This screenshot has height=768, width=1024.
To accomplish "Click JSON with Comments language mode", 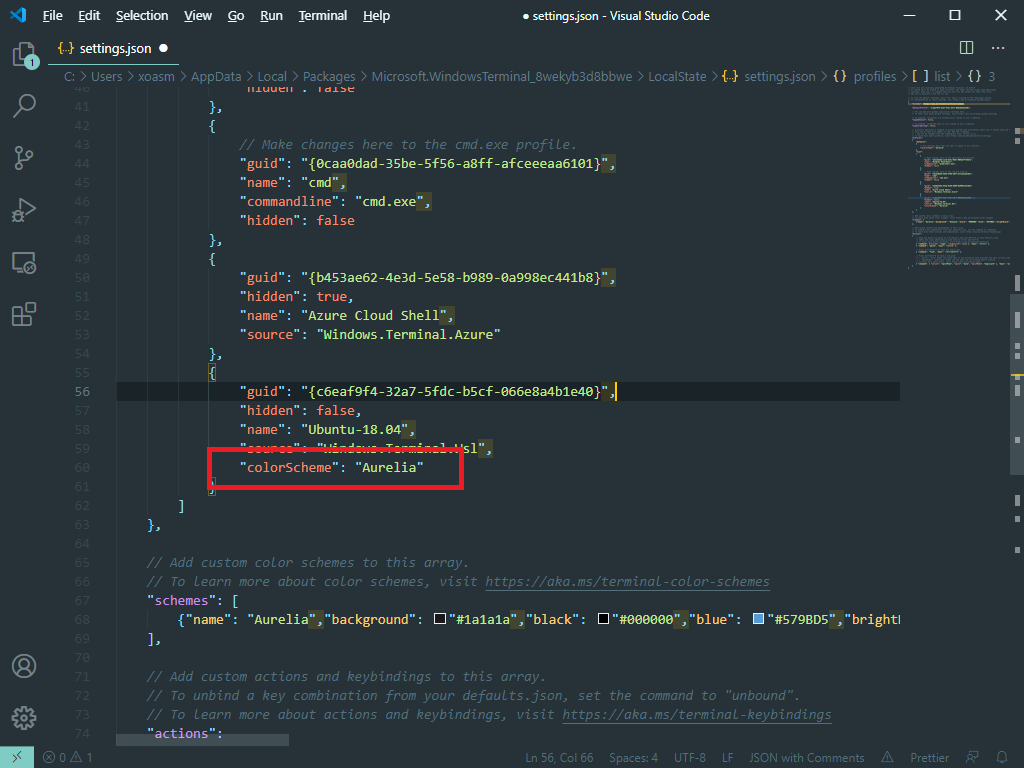I will (x=807, y=758).
